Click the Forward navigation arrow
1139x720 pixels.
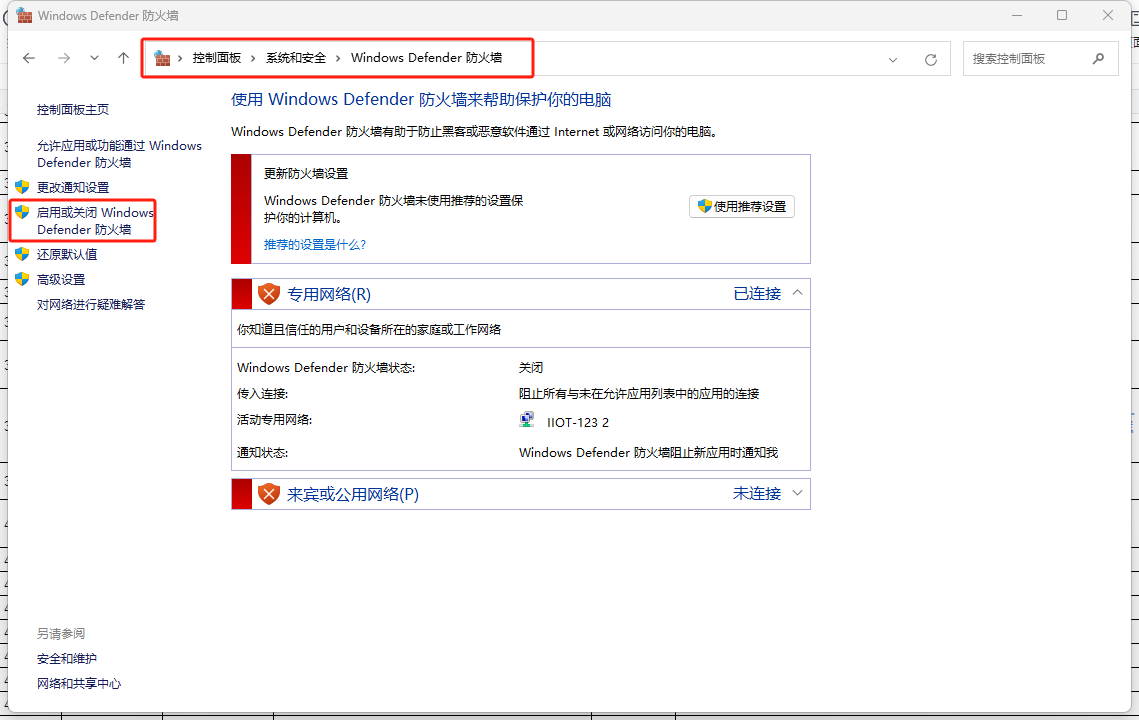63,58
